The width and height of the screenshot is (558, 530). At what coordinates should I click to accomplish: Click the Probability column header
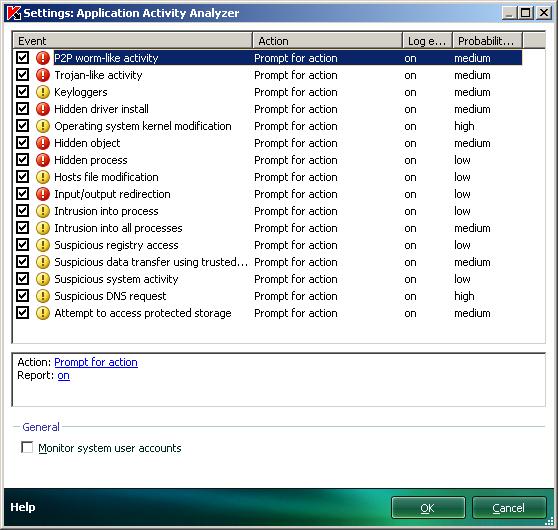coord(487,41)
